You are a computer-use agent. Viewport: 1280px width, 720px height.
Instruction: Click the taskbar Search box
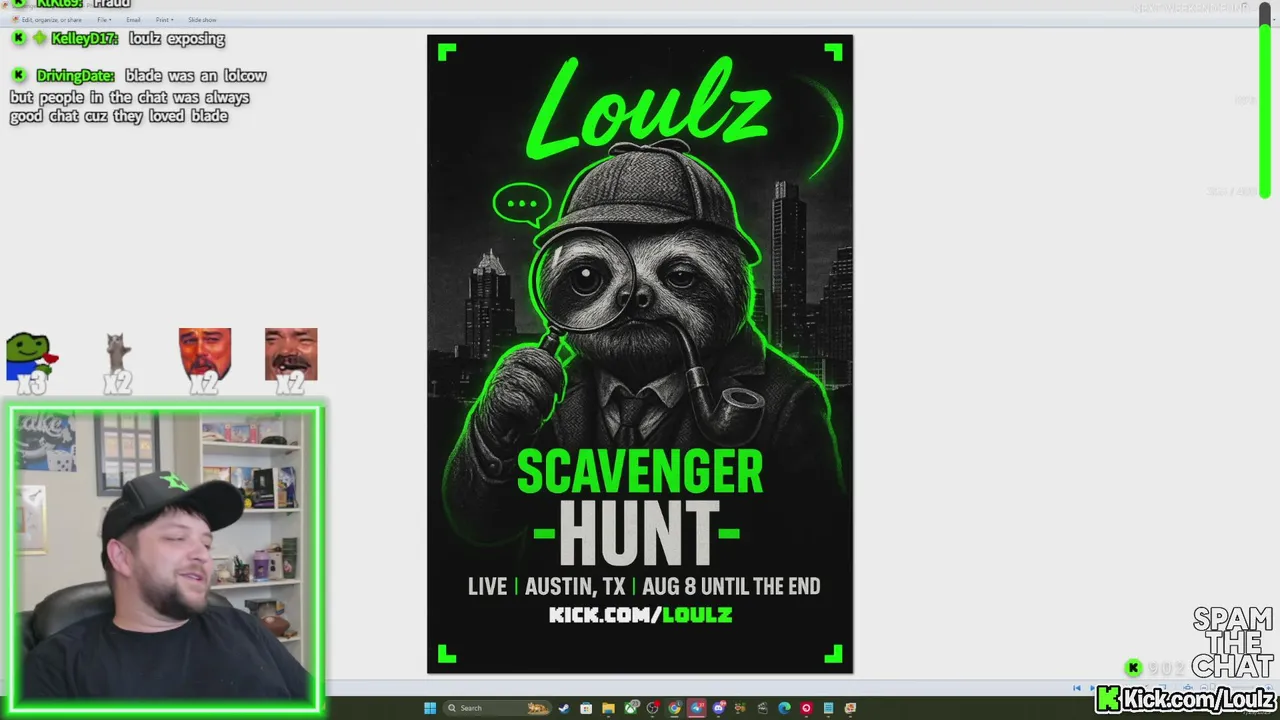(x=497, y=708)
